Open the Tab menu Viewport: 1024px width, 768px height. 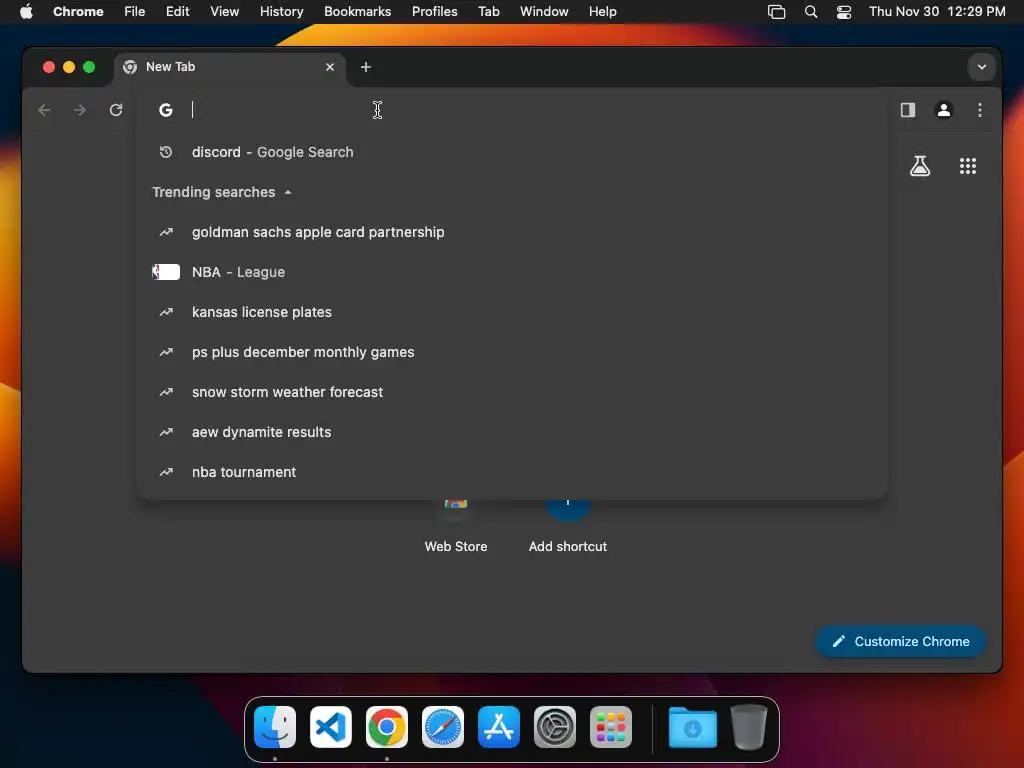coord(488,11)
